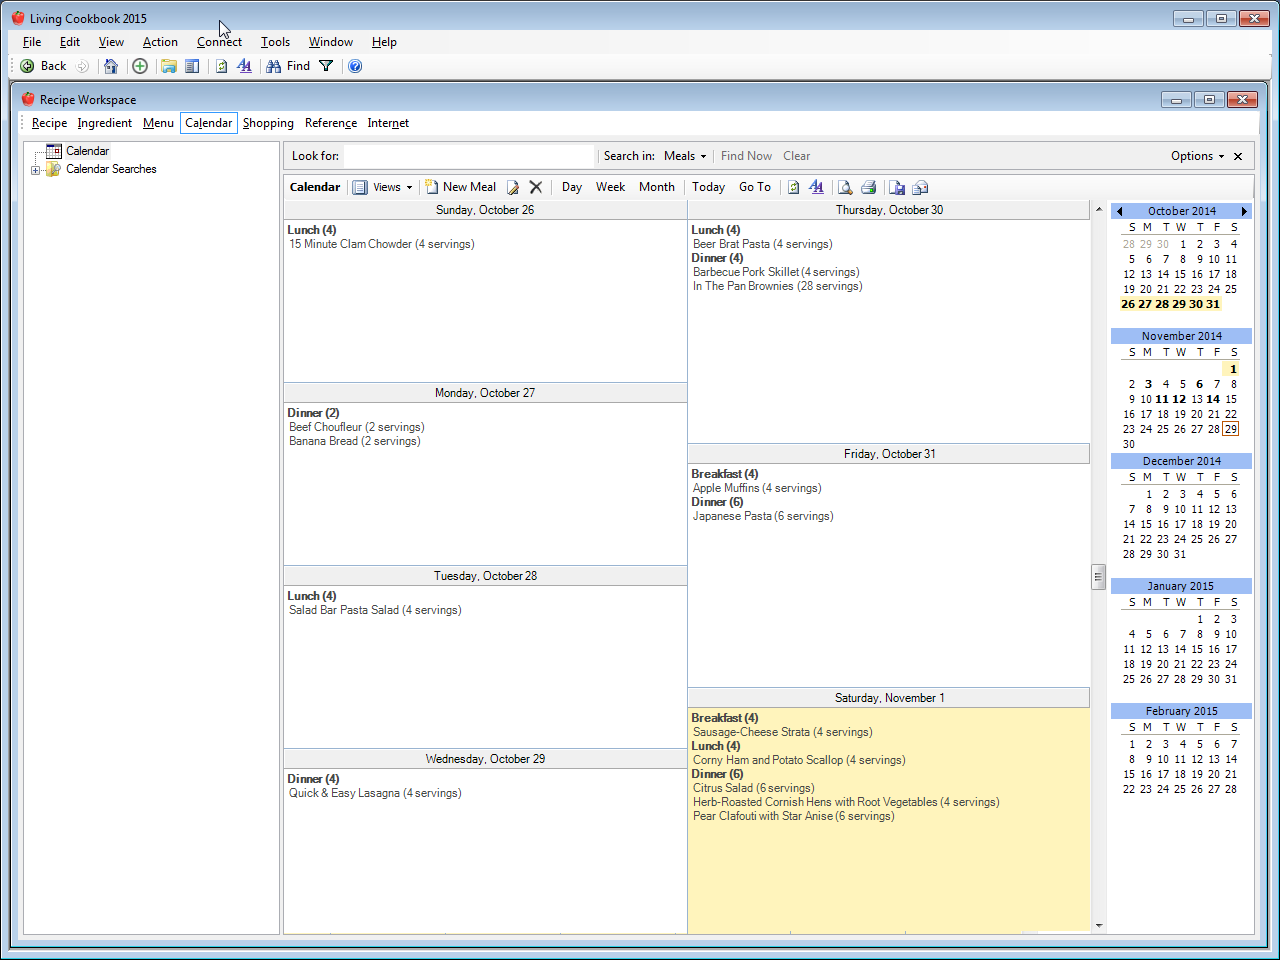Click the Refresh icon in main toolbar

pyautogui.click(x=222, y=66)
